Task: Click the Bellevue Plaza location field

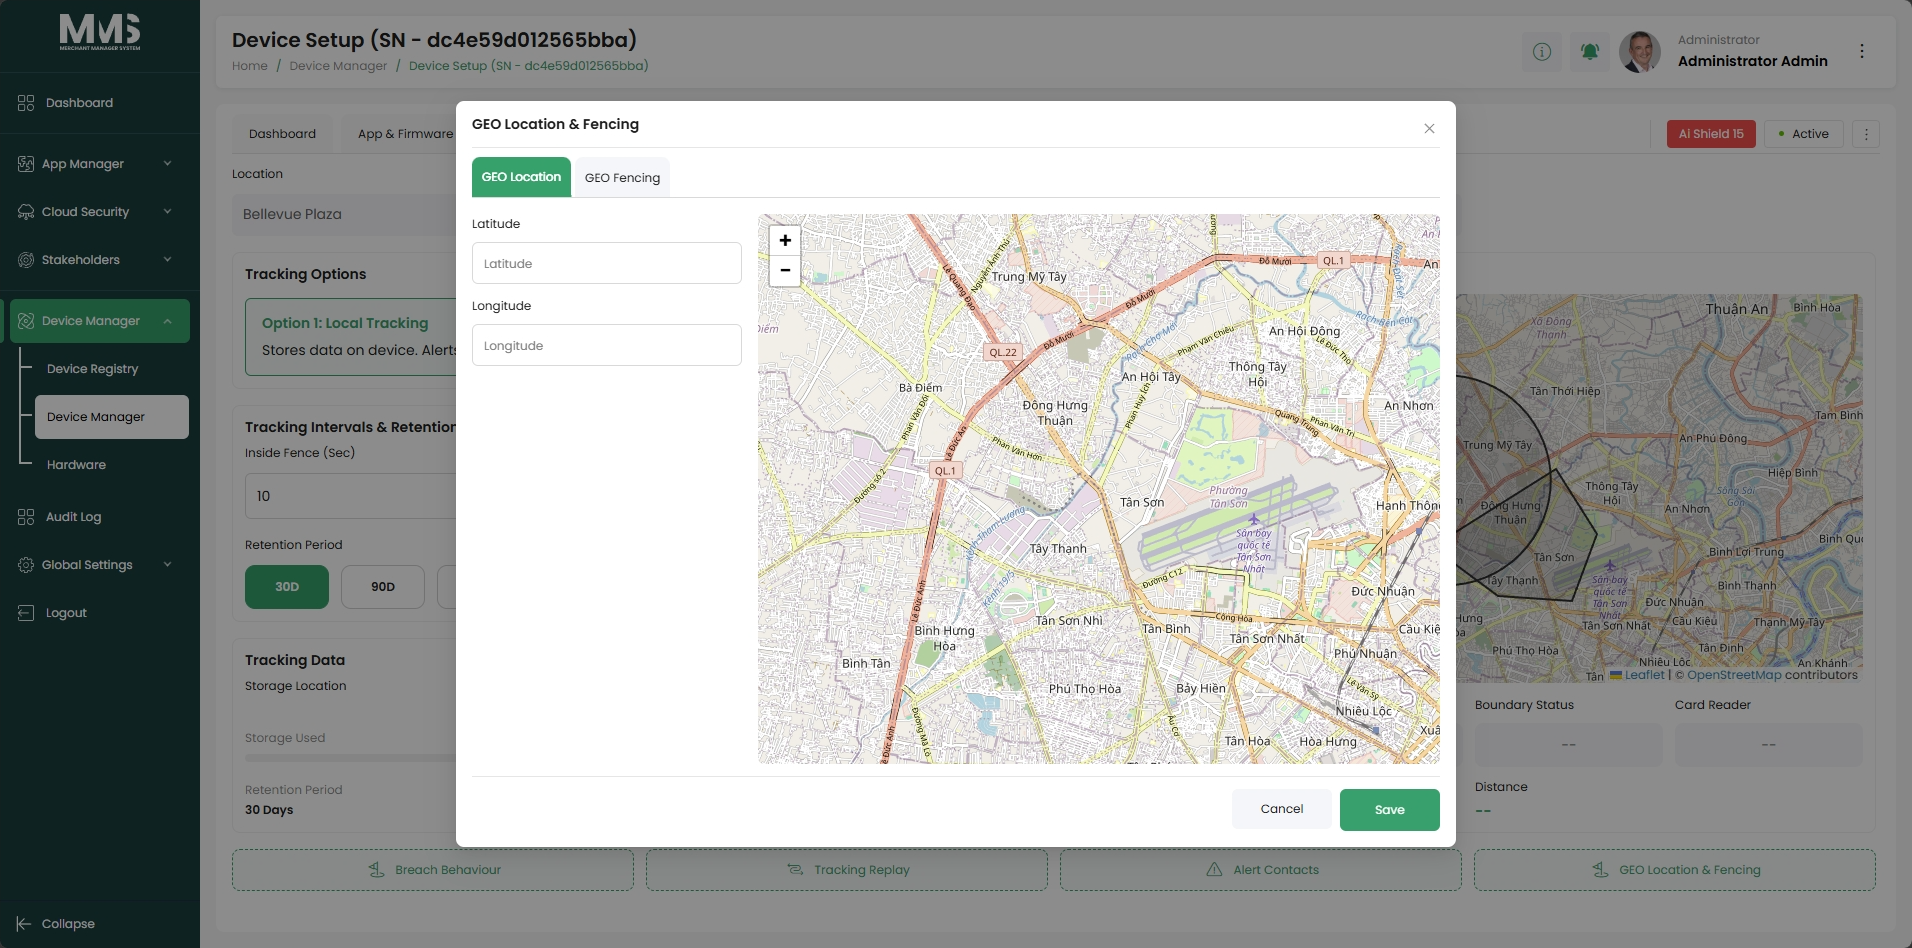Action: click(x=344, y=214)
